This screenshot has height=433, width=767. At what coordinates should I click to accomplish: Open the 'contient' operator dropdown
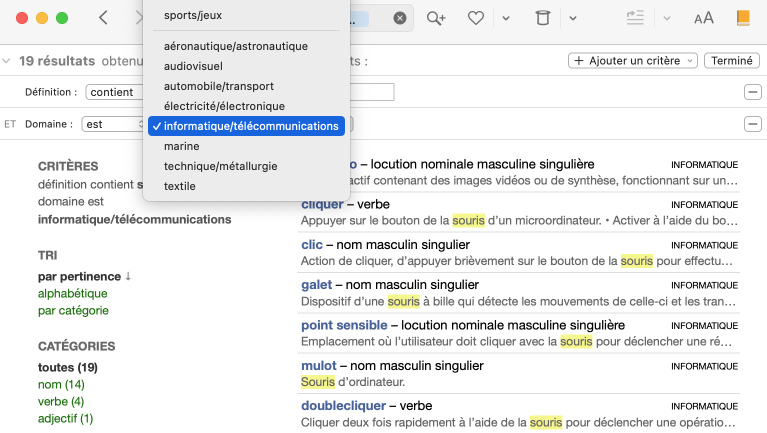[115, 92]
